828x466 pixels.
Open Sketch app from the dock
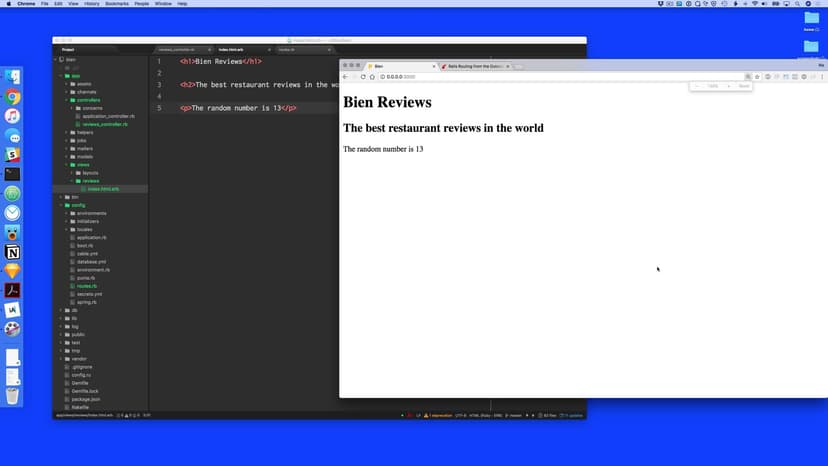[12, 271]
